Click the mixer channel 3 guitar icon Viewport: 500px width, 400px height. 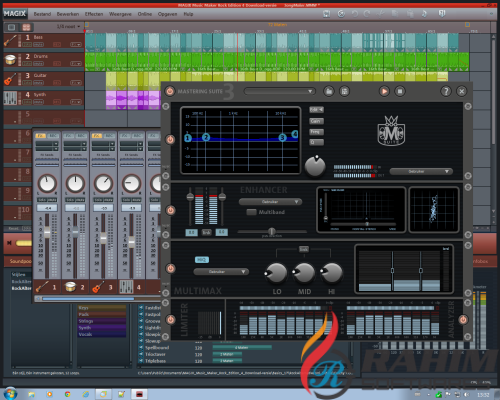pyautogui.click(x=98, y=287)
